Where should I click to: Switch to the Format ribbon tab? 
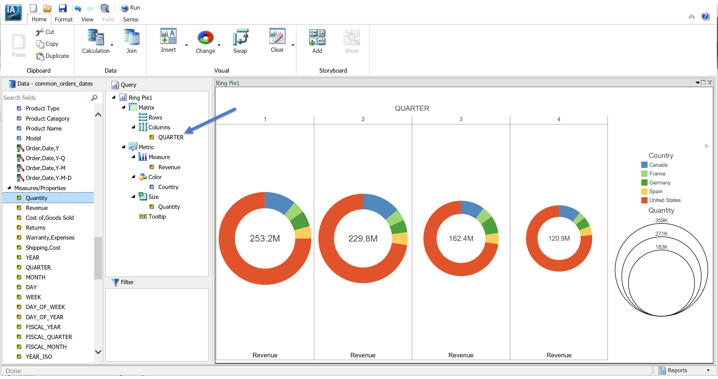[x=64, y=19]
